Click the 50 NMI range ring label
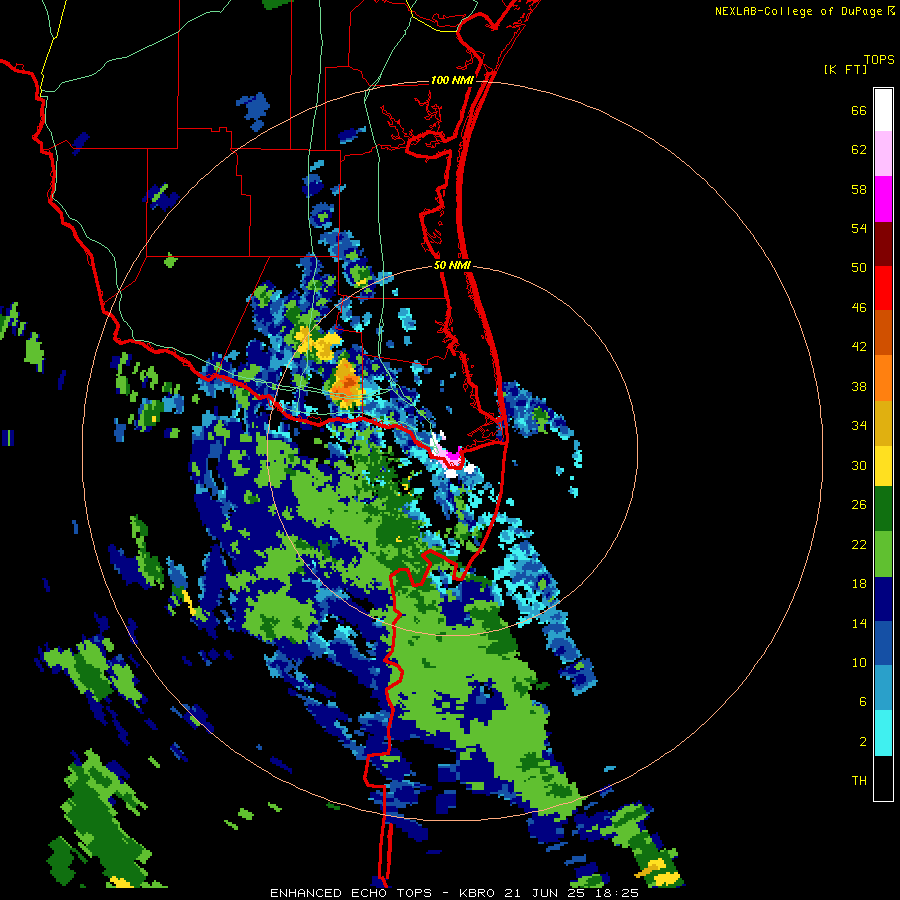The width and height of the screenshot is (900, 900). (452, 265)
